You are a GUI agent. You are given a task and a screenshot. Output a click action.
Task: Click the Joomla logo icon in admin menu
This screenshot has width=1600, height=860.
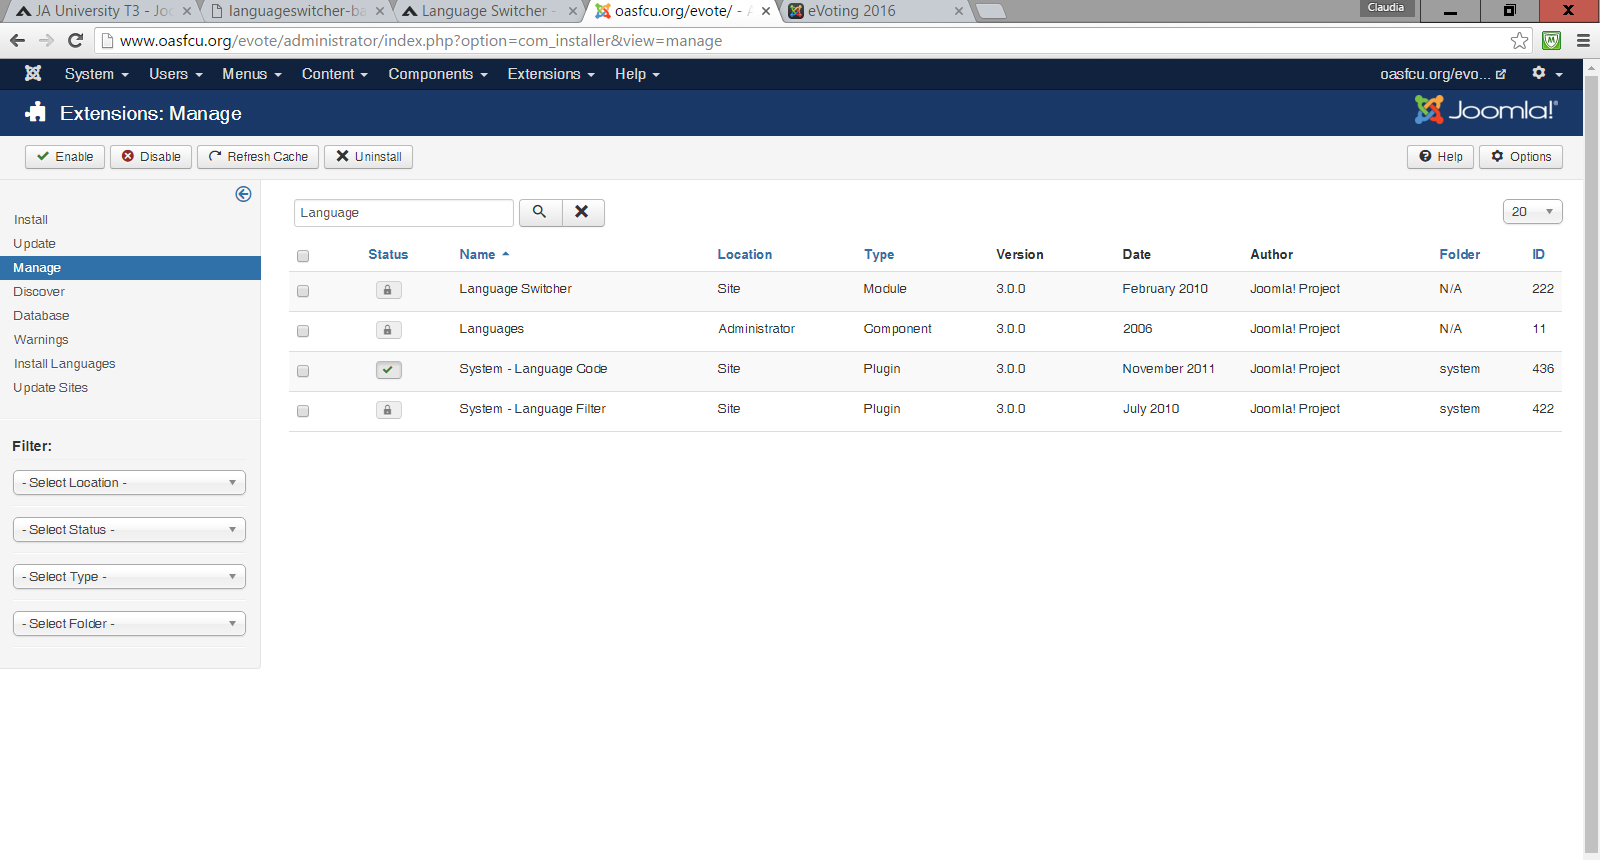point(33,74)
